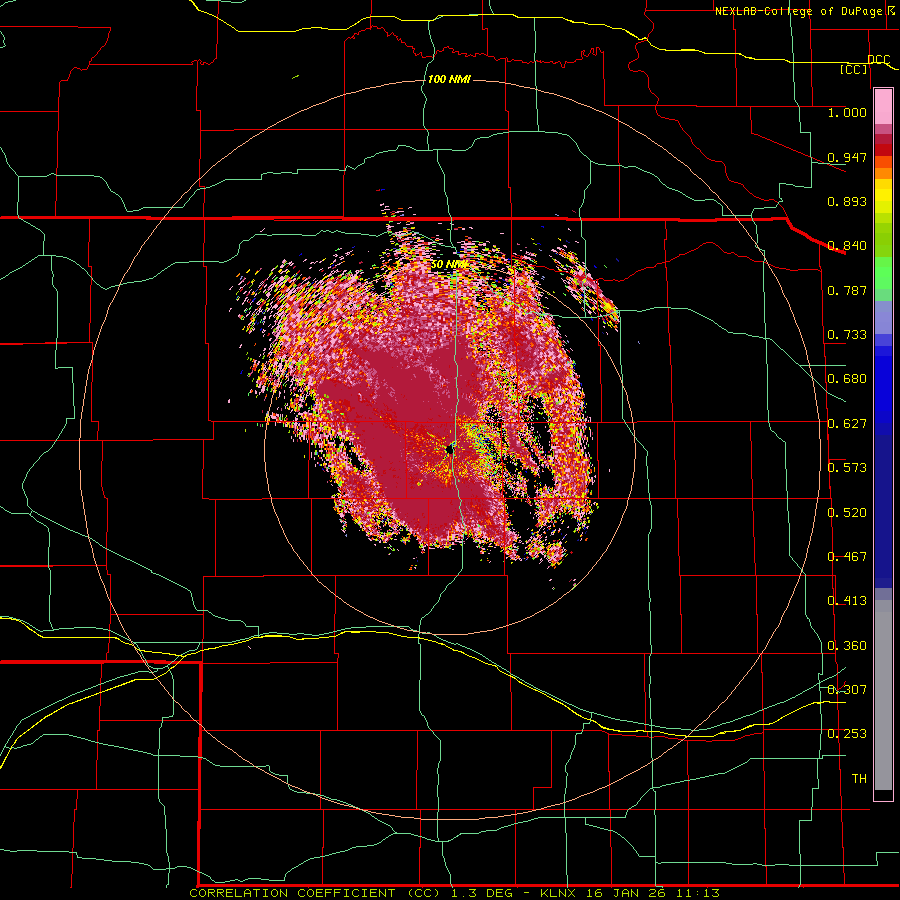Click the 0.893 scale value
Viewport: 900px width, 900px height.
click(847, 201)
